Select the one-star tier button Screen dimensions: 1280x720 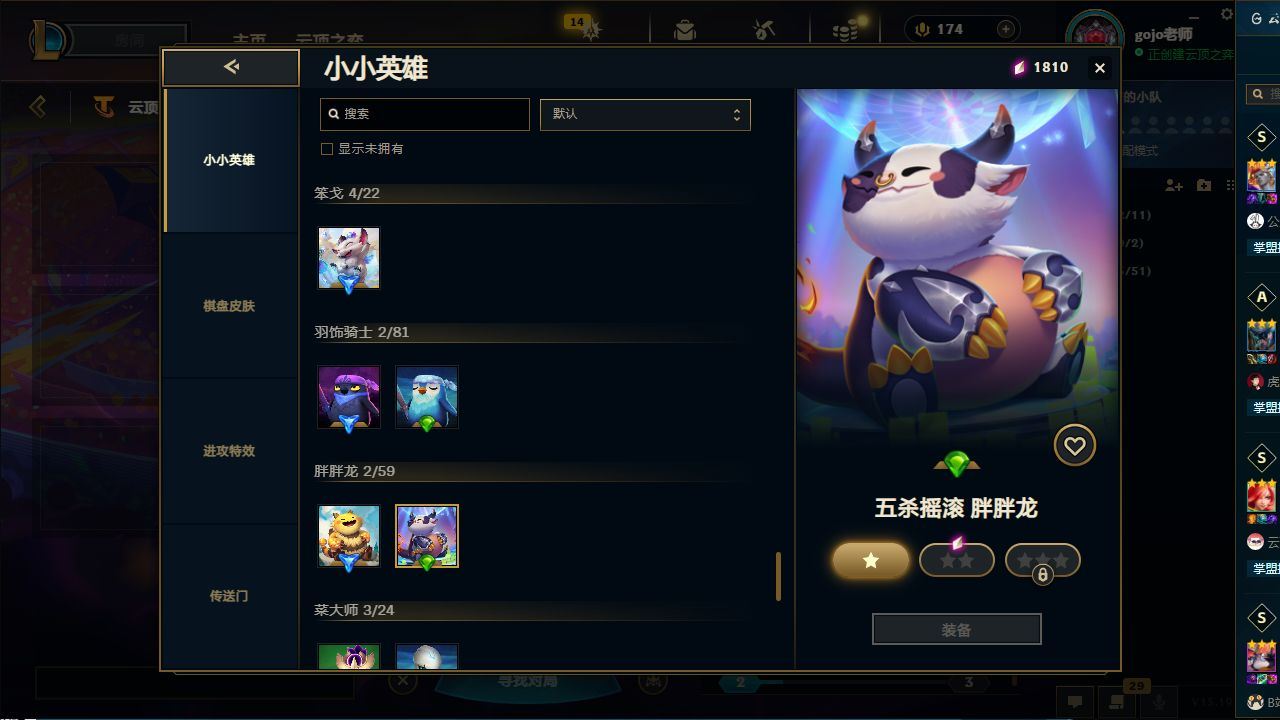[x=871, y=560]
